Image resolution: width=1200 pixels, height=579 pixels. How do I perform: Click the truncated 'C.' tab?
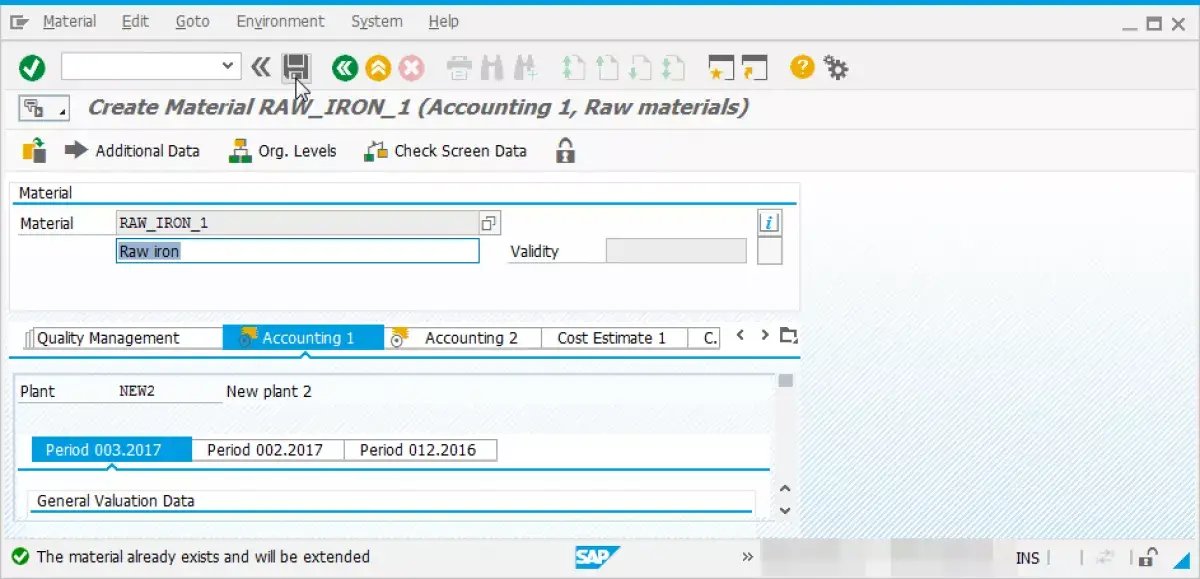click(x=705, y=338)
